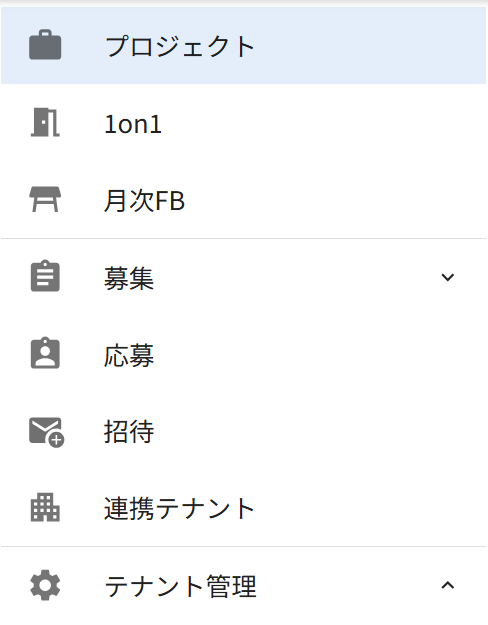Open the 月次FB menu item

click(144, 200)
